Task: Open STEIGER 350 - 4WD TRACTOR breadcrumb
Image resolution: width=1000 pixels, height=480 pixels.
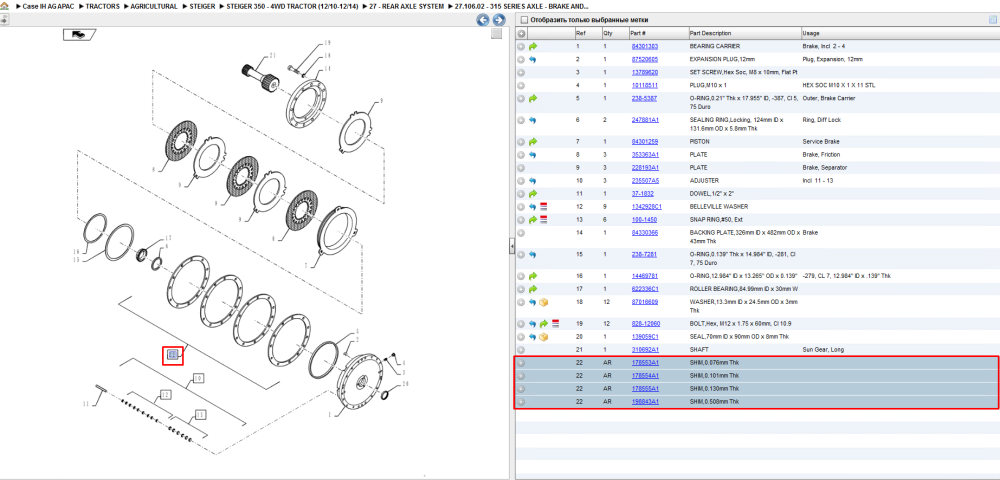Action: pos(291,6)
